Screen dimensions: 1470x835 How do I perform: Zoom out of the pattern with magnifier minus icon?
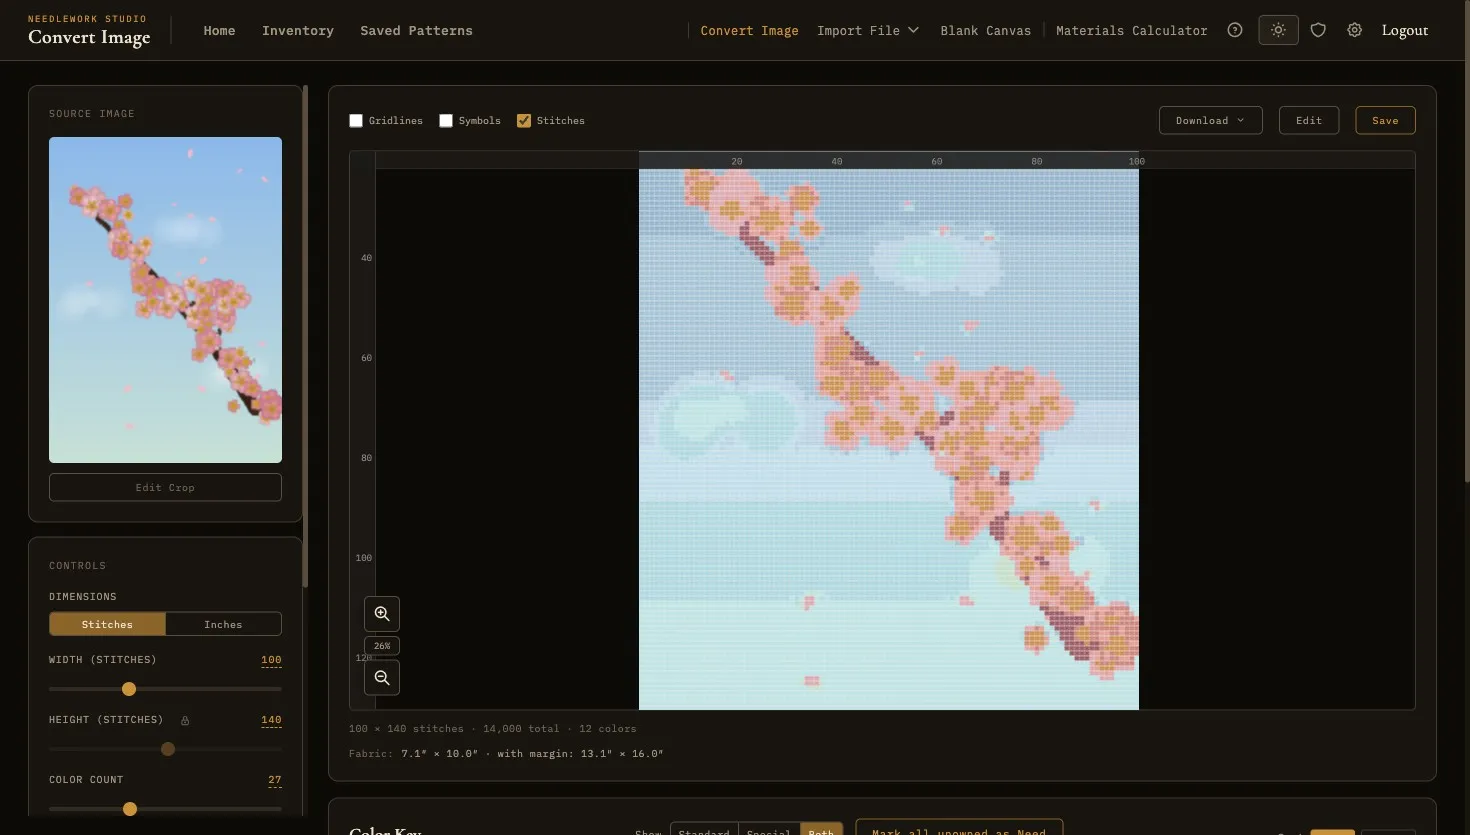pyautogui.click(x=381, y=677)
